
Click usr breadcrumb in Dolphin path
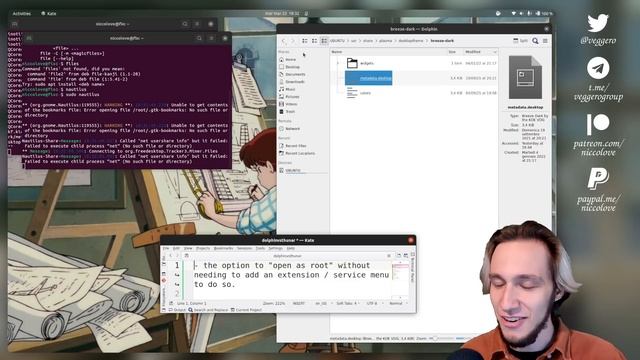(354, 41)
